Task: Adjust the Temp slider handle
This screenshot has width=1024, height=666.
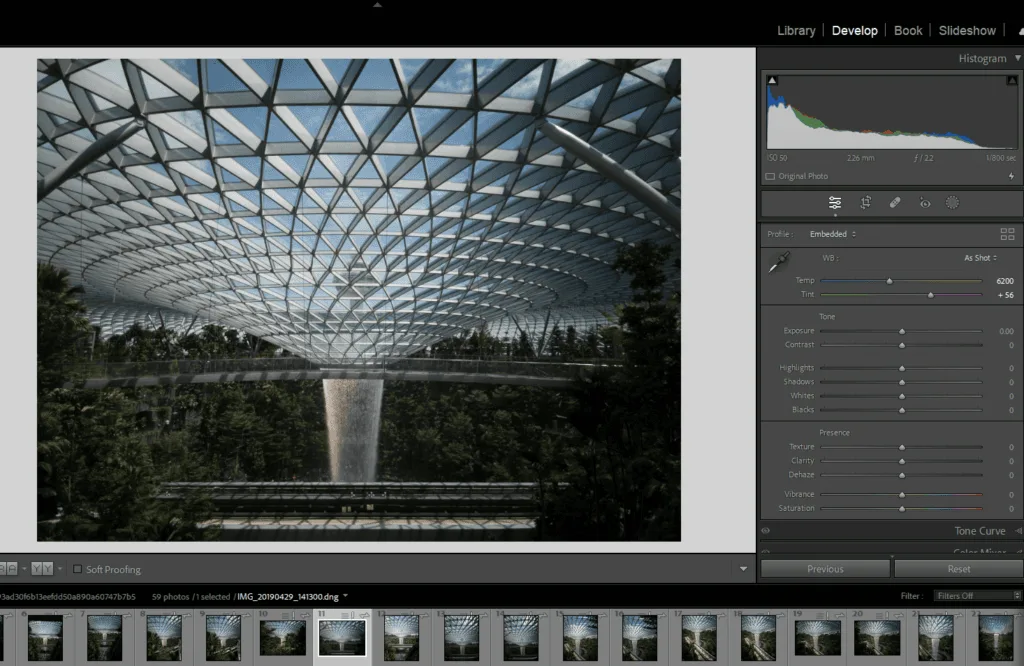Action: click(x=889, y=281)
